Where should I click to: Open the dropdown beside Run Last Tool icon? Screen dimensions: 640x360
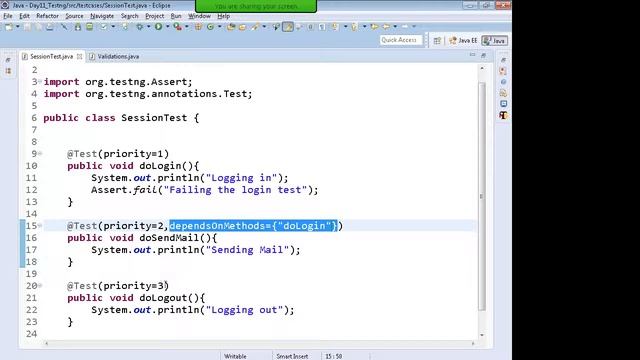[187, 27]
